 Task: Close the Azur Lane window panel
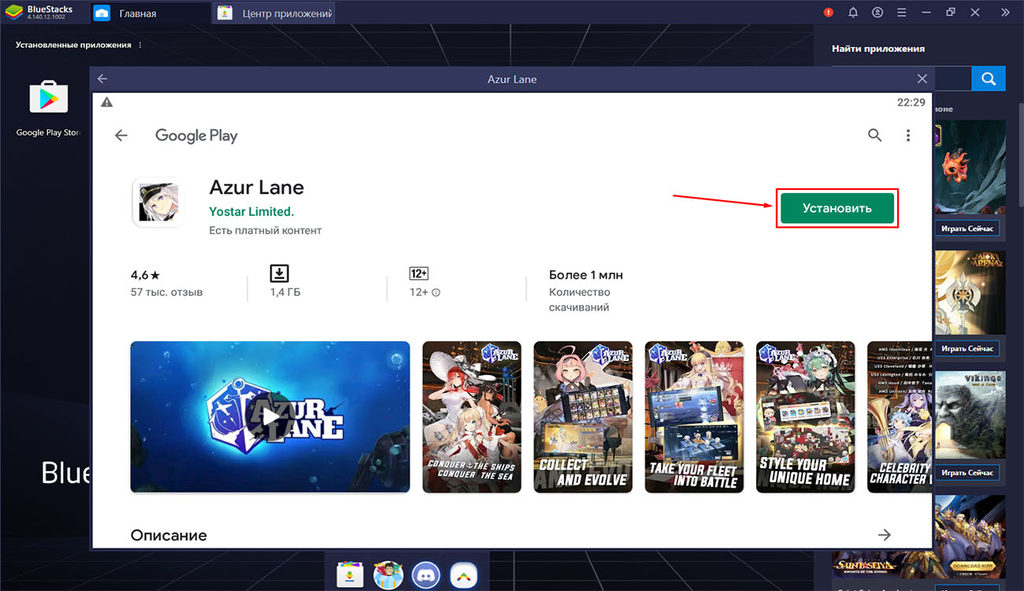coord(921,79)
